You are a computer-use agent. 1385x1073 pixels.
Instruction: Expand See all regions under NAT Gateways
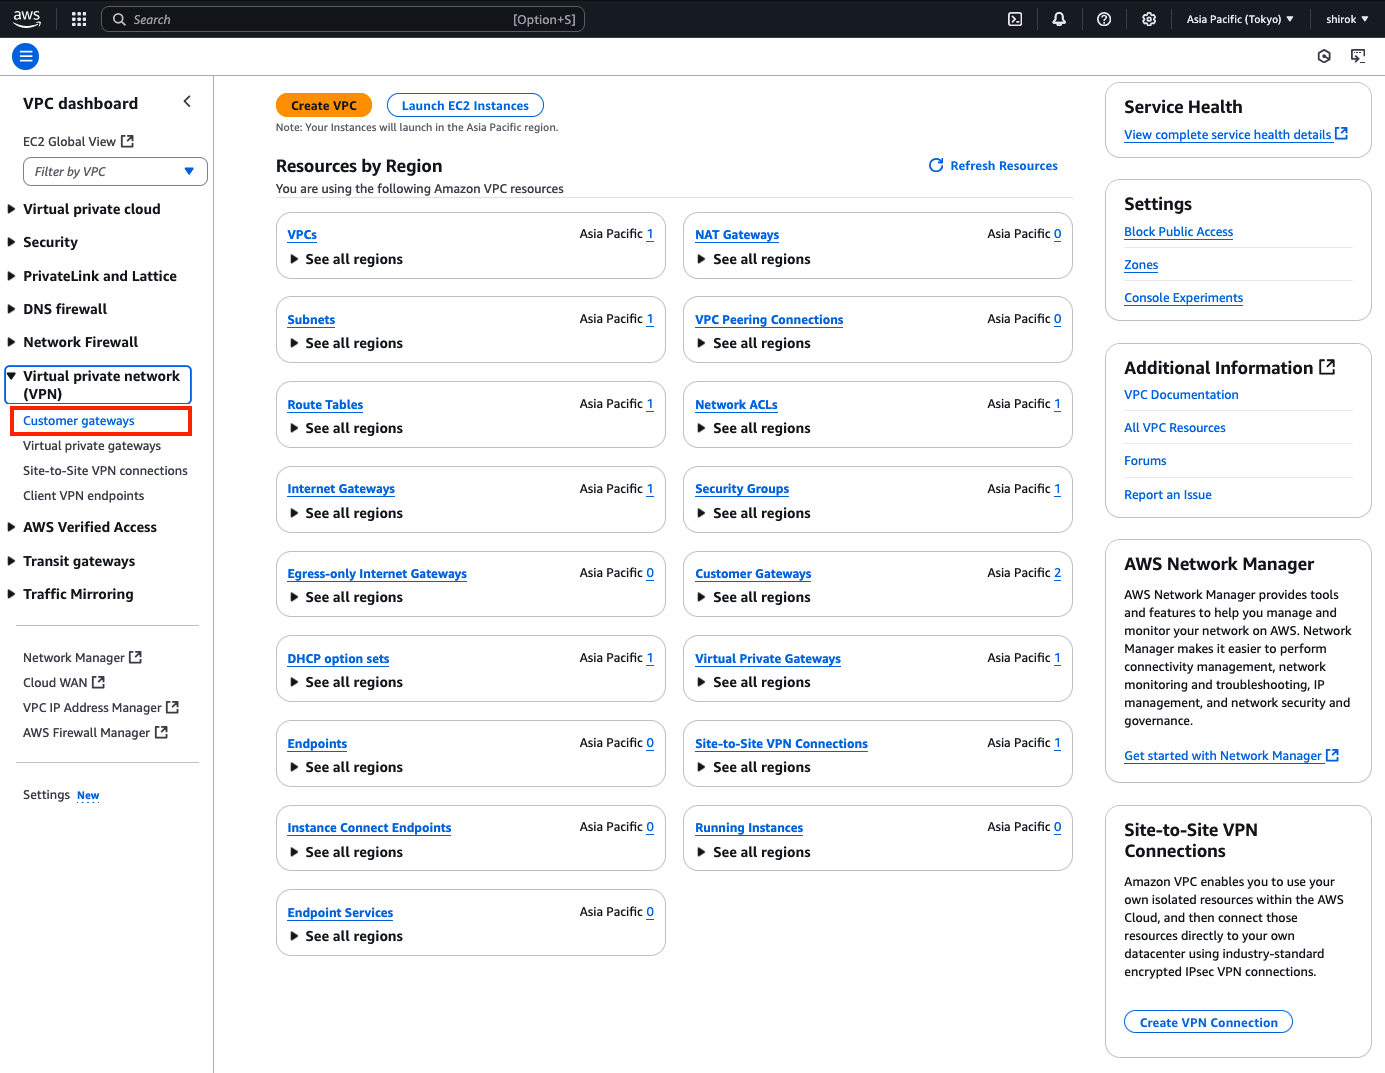(x=754, y=259)
